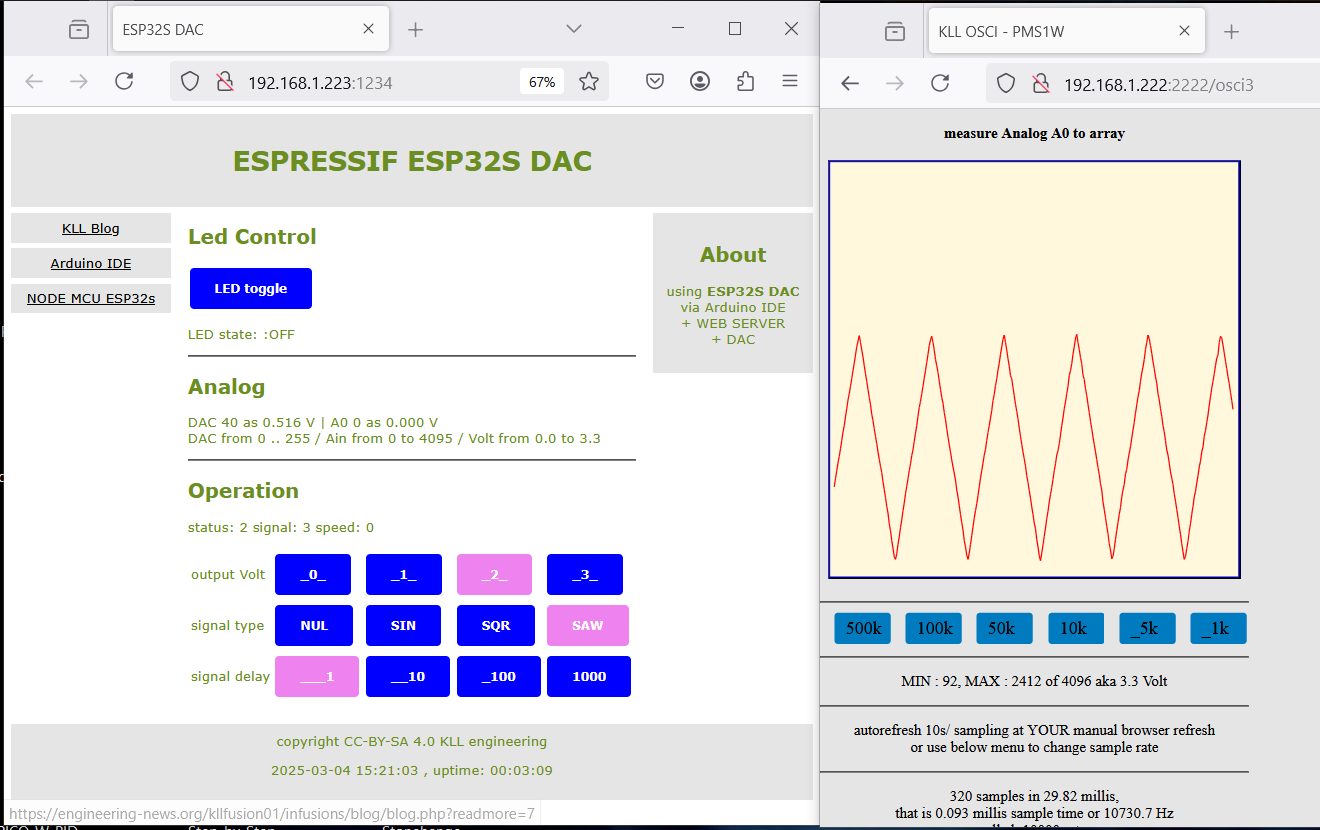The width and height of the screenshot is (1320, 830).
Task: Close the KLL OSCI - PMS1W tab
Action: click(x=1184, y=31)
